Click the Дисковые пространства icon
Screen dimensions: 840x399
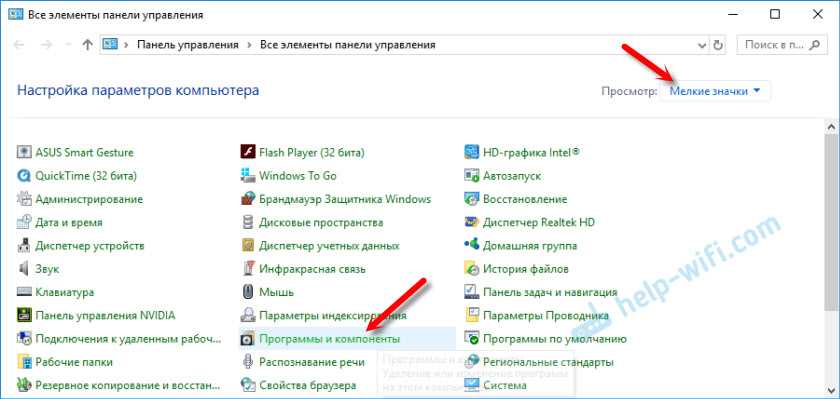(248, 222)
